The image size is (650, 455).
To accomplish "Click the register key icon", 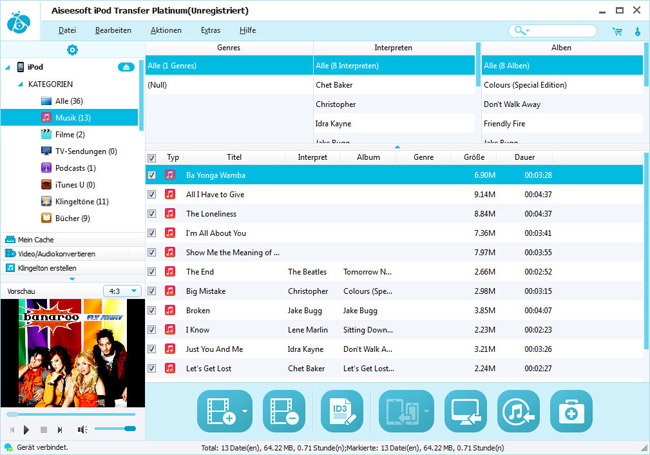I will pos(638,31).
